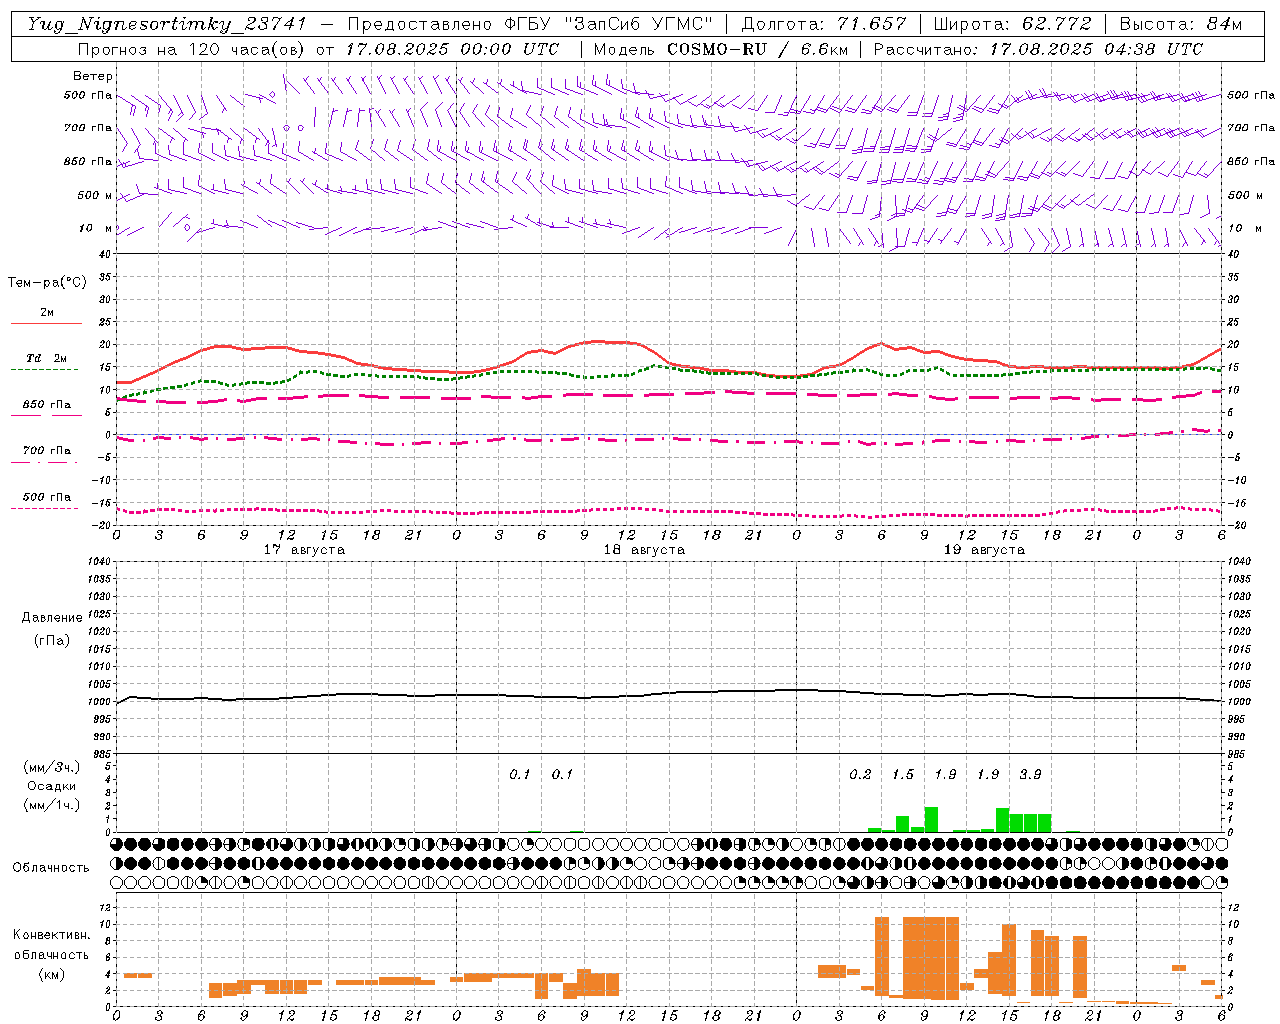Click the model name "COSMO-RU / 6.6км"
This screenshot has height=1024, width=1280.
pos(758,49)
